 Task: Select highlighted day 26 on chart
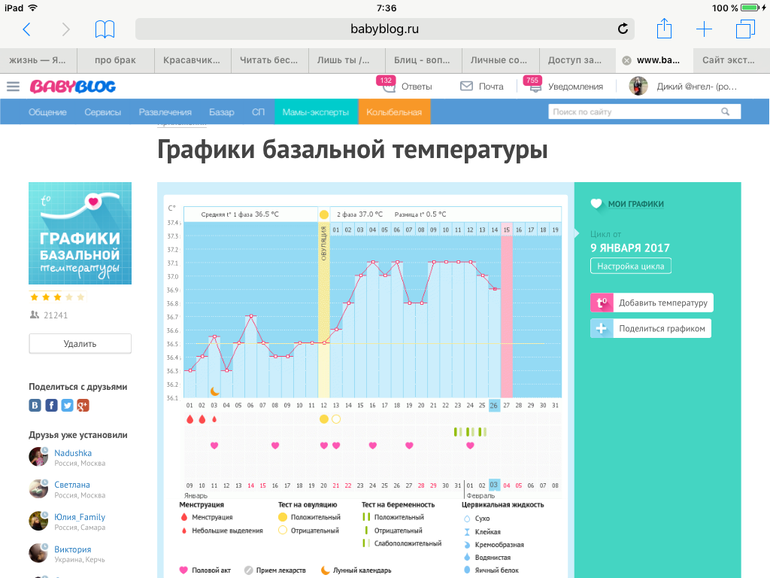(494, 405)
